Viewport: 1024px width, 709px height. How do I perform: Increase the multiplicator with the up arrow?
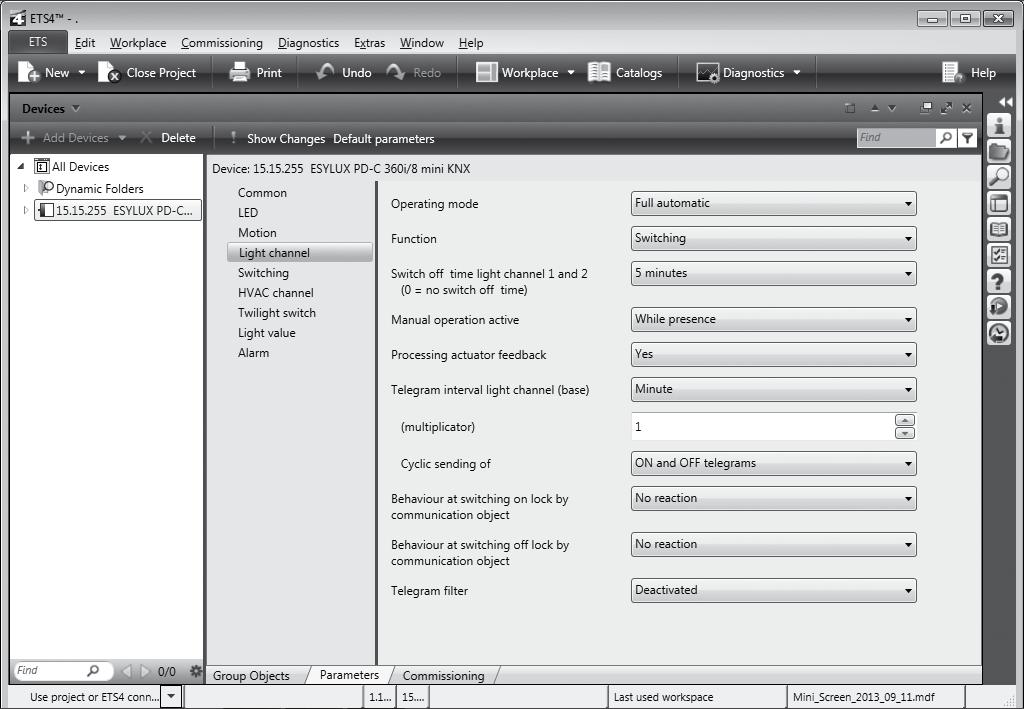pyautogui.click(x=904, y=420)
